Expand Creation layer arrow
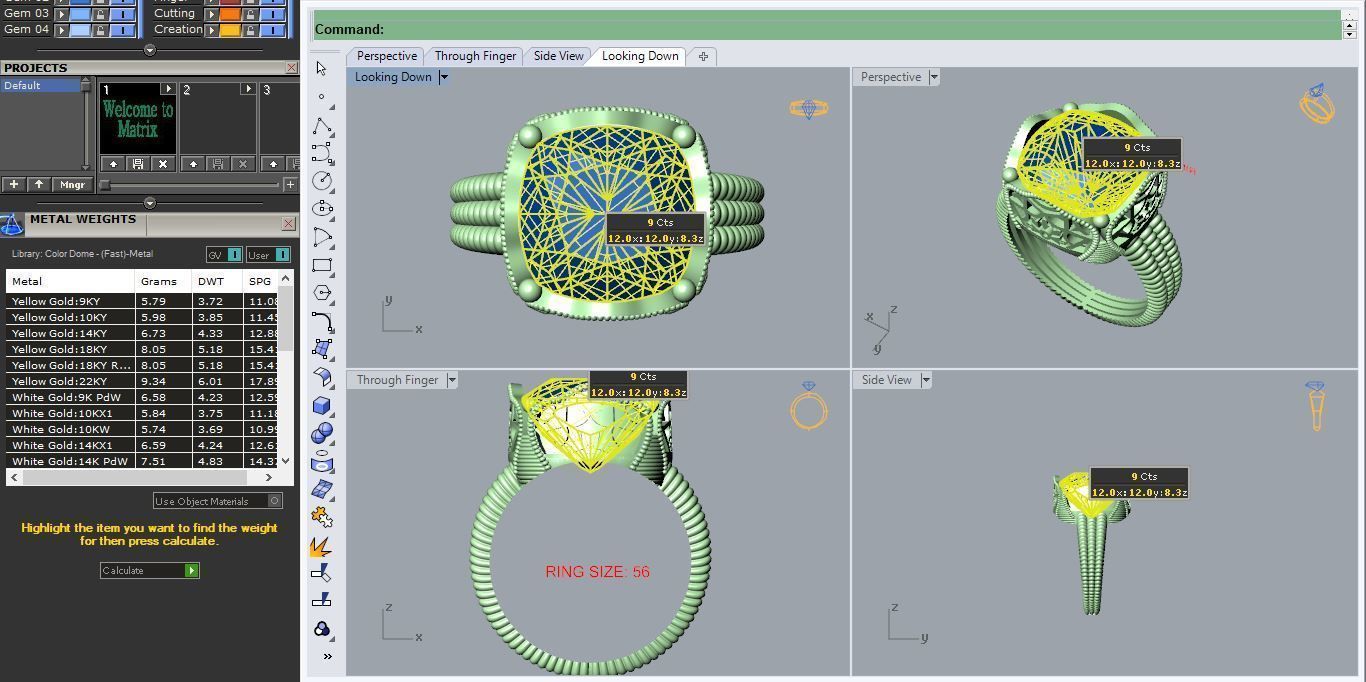Screen dimensions: 1366x682 211,30
